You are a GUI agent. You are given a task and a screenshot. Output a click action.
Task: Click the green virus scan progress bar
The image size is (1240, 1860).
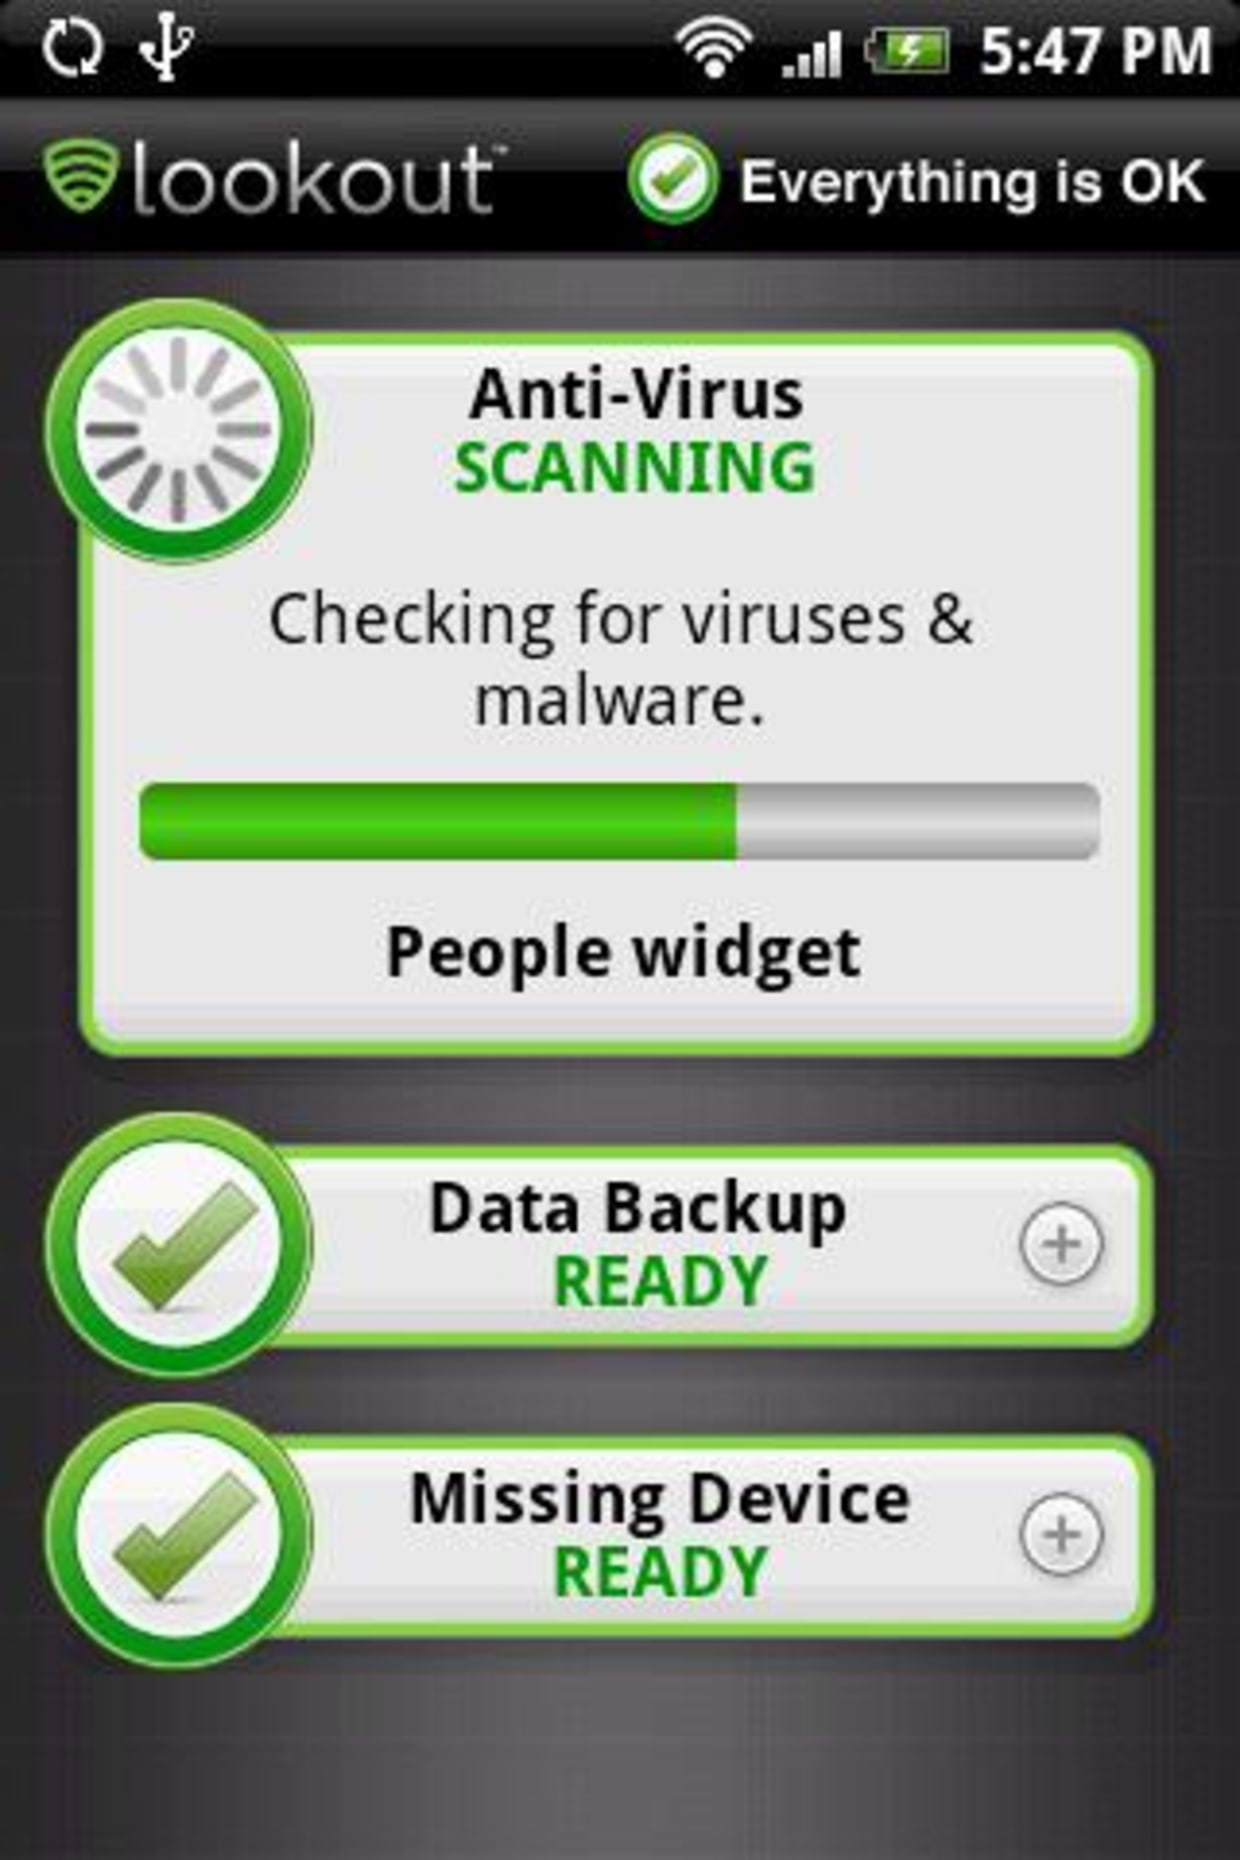(620, 821)
